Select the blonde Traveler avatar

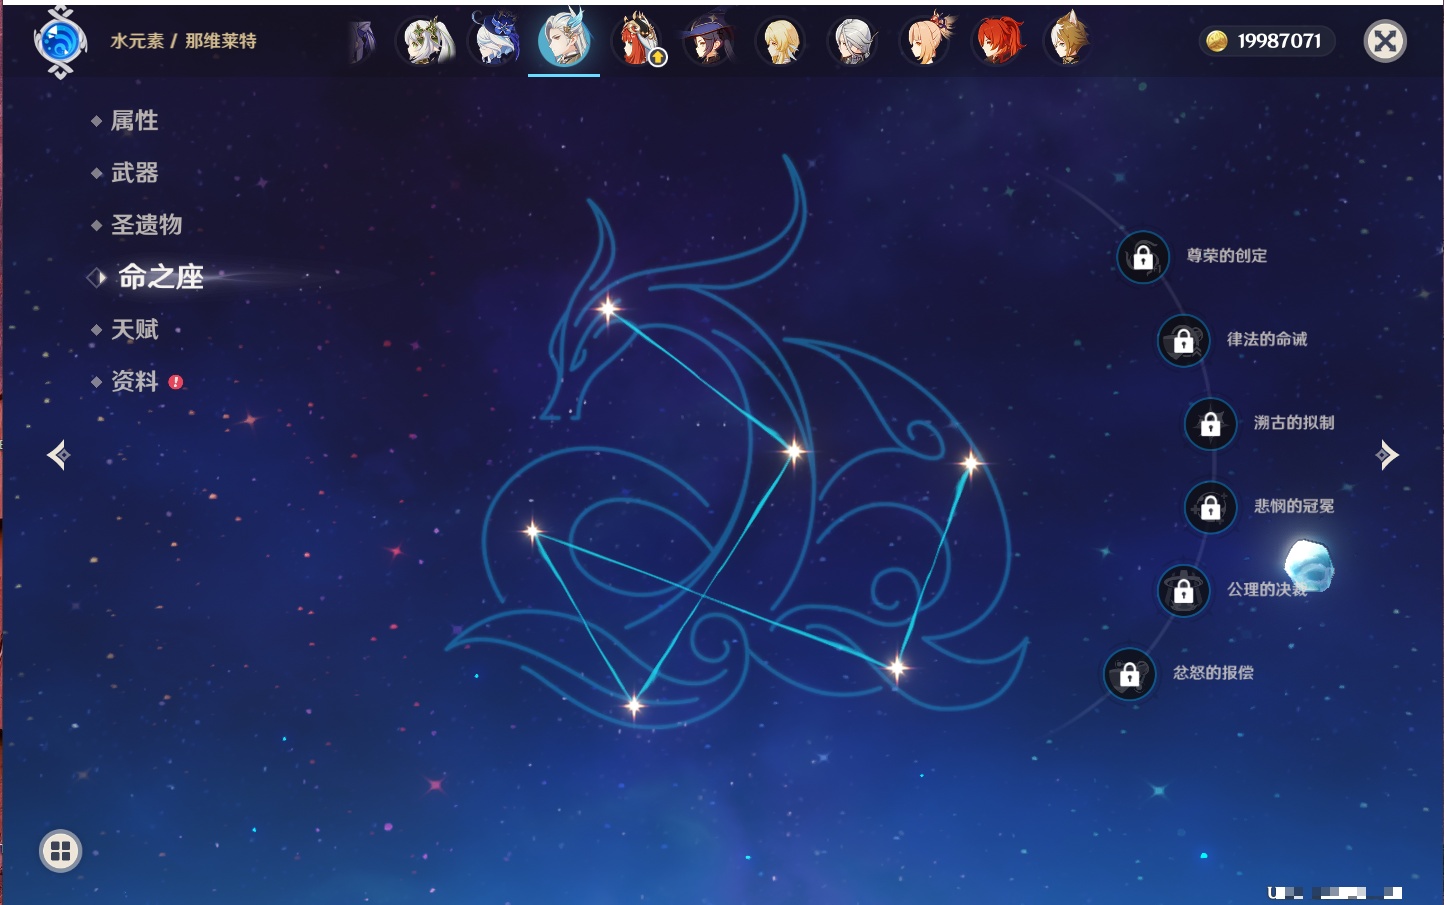(781, 41)
